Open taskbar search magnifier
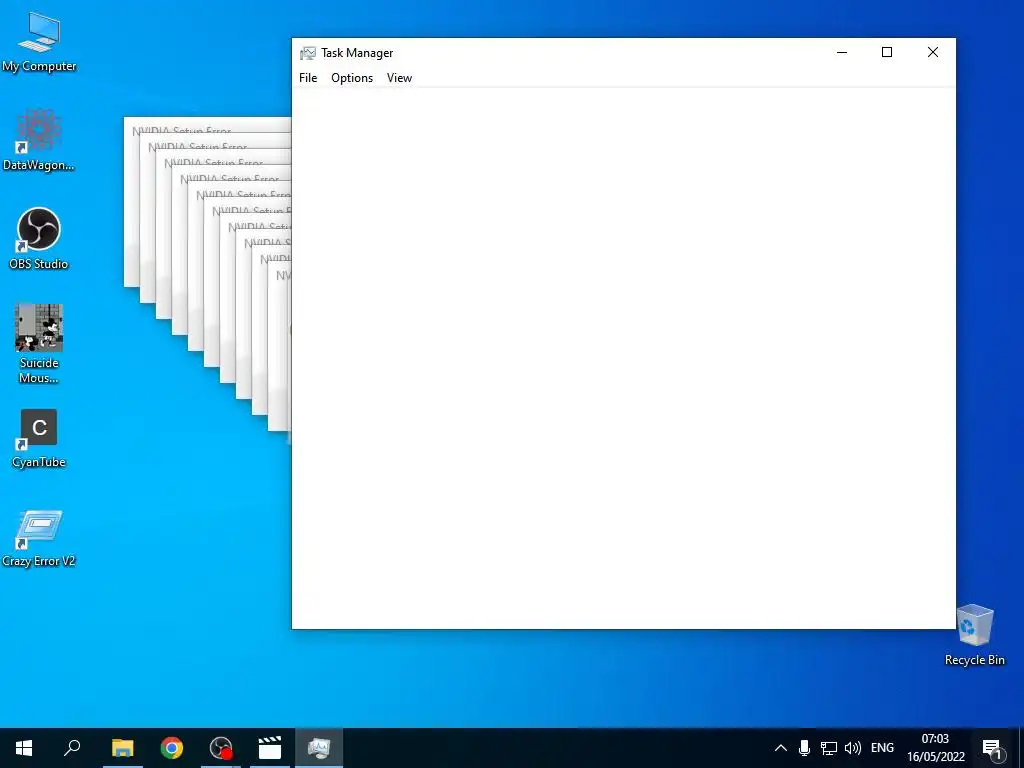This screenshot has width=1024, height=768. pyautogui.click(x=72, y=748)
